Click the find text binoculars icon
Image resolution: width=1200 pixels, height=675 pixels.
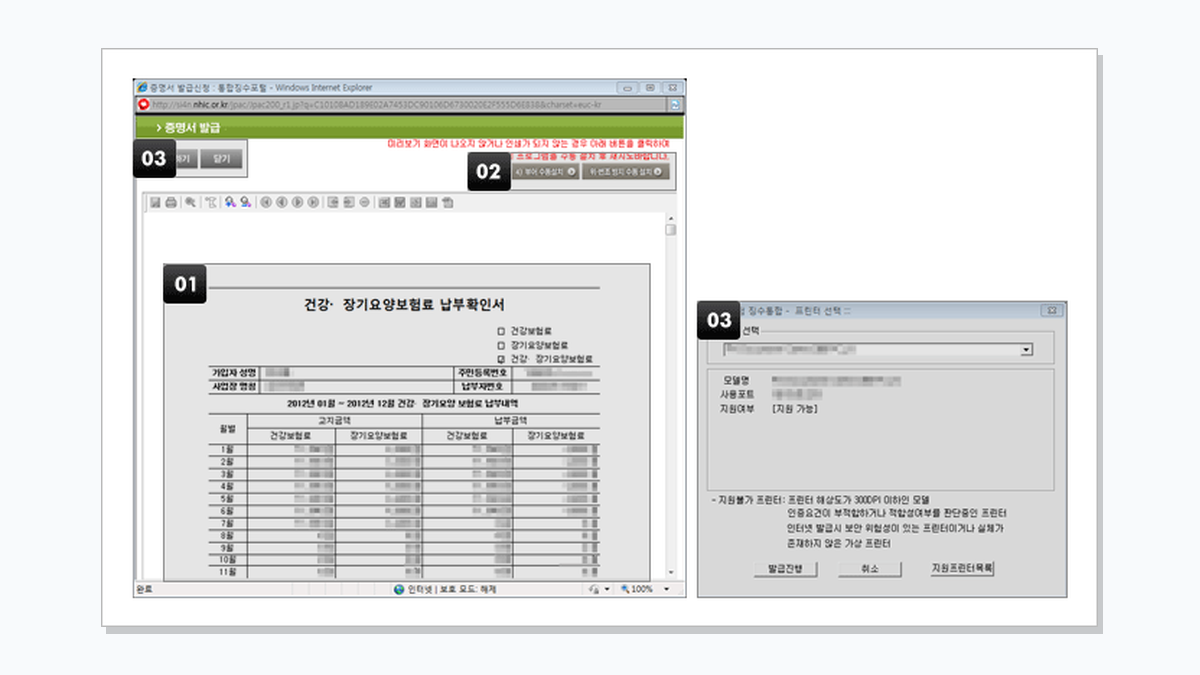pyautogui.click(x=230, y=202)
